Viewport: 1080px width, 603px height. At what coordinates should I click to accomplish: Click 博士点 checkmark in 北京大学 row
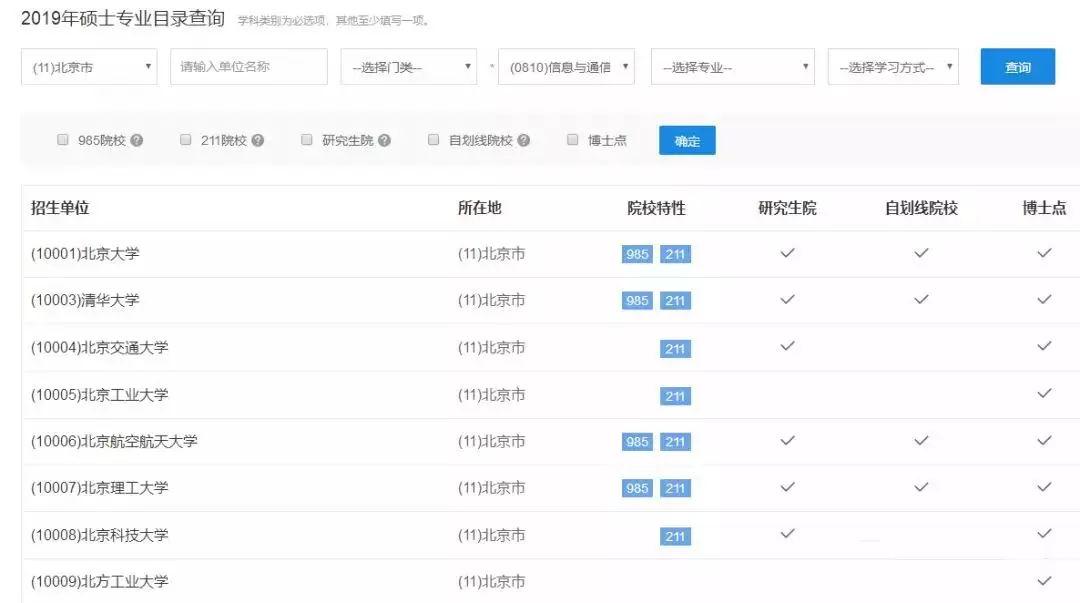point(1044,253)
